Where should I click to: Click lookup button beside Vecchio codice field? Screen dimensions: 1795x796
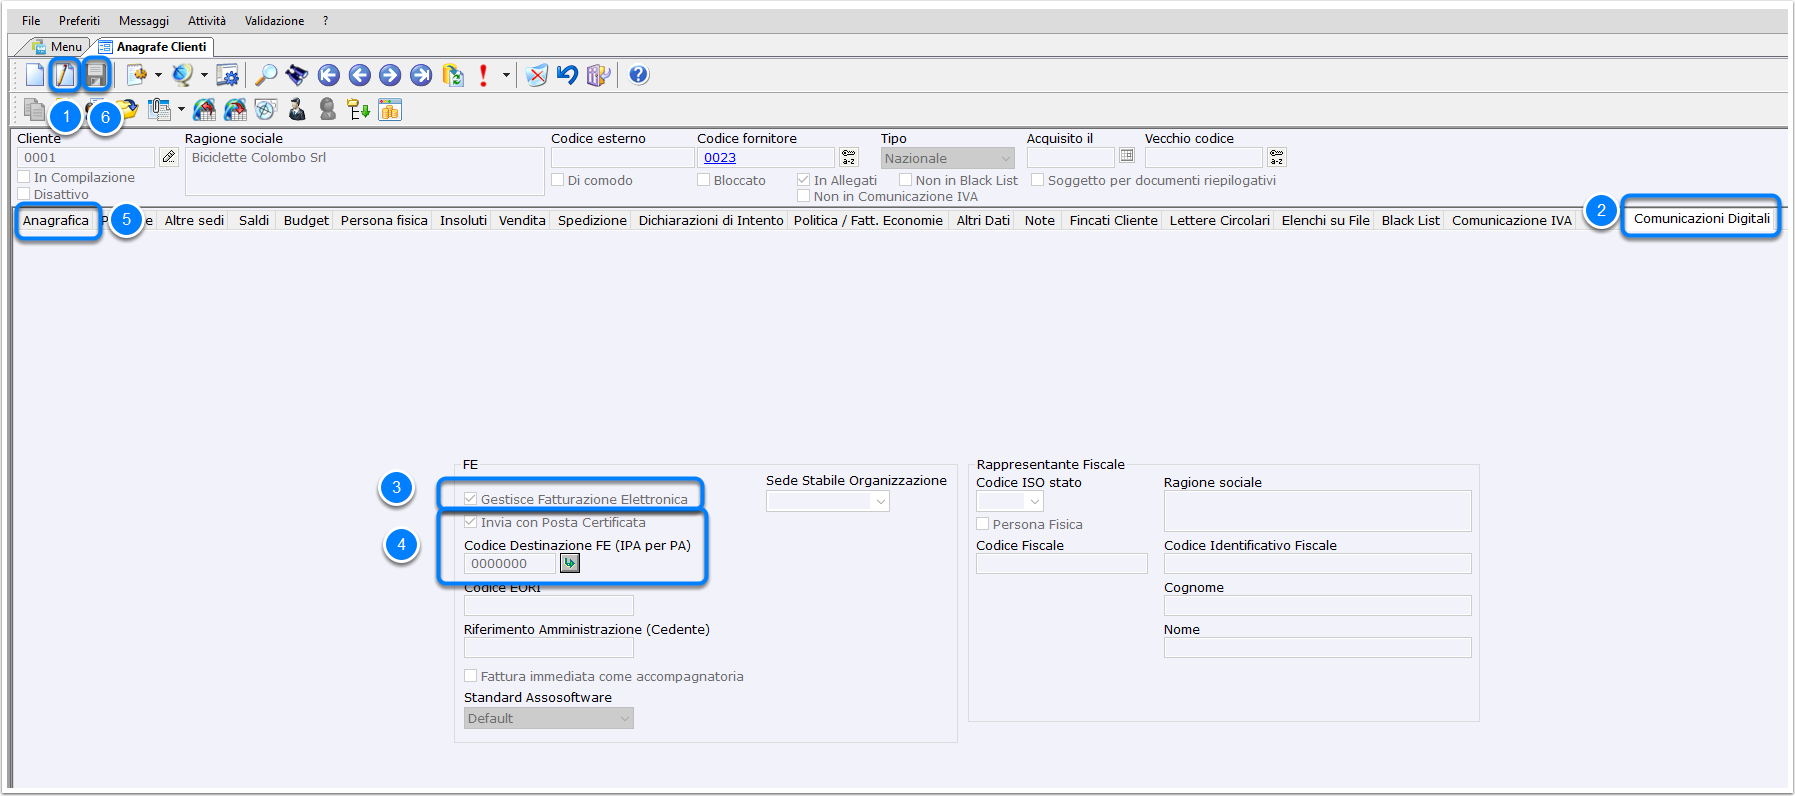(x=1276, y=157)
